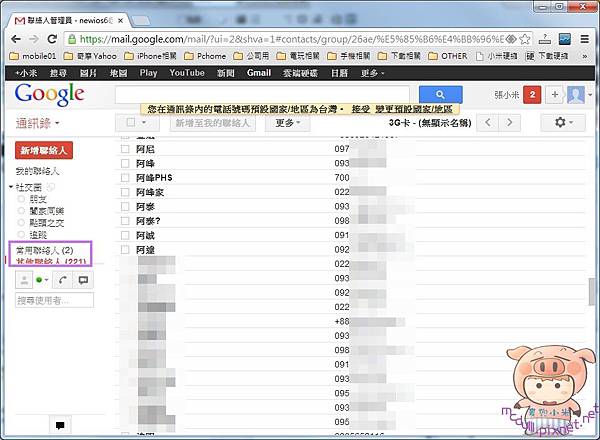600x440 pixels.
Task: Open the 通訊錄 dropdown menu
Action: 38,123
